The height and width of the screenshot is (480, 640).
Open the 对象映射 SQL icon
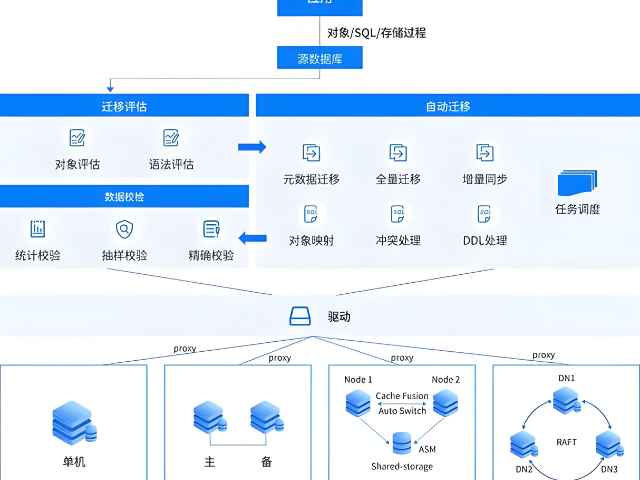click(311, 214)
